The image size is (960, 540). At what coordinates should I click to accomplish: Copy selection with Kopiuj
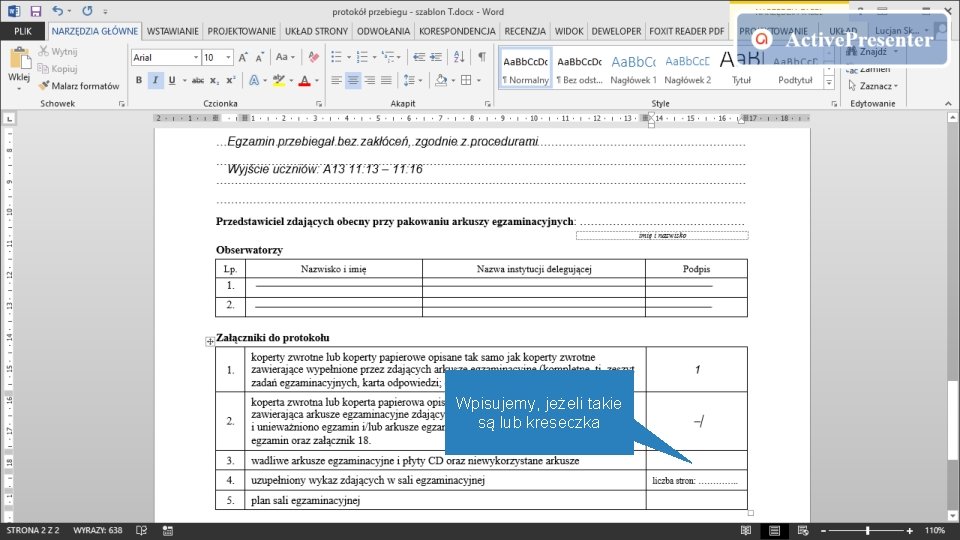point(58,69)
